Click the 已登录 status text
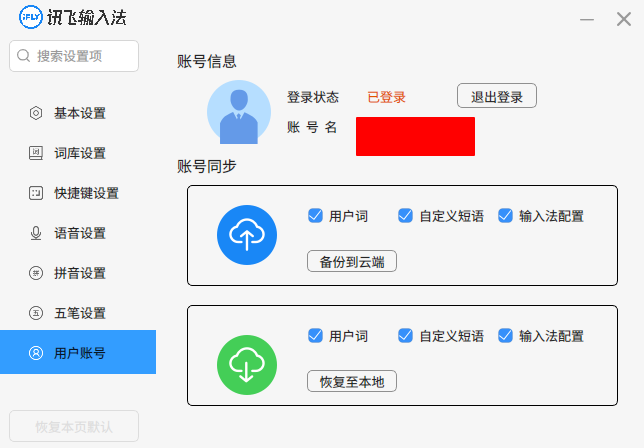 [x=386, y=97]
